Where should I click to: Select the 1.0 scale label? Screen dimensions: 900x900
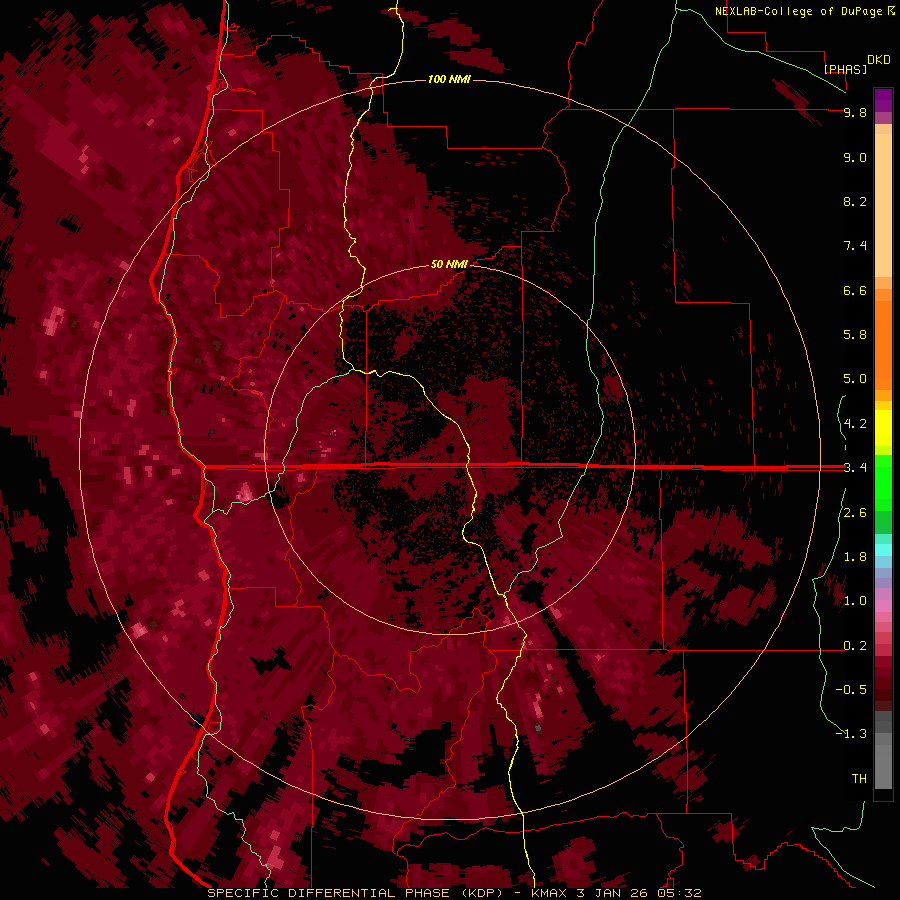tap(855, 601)
